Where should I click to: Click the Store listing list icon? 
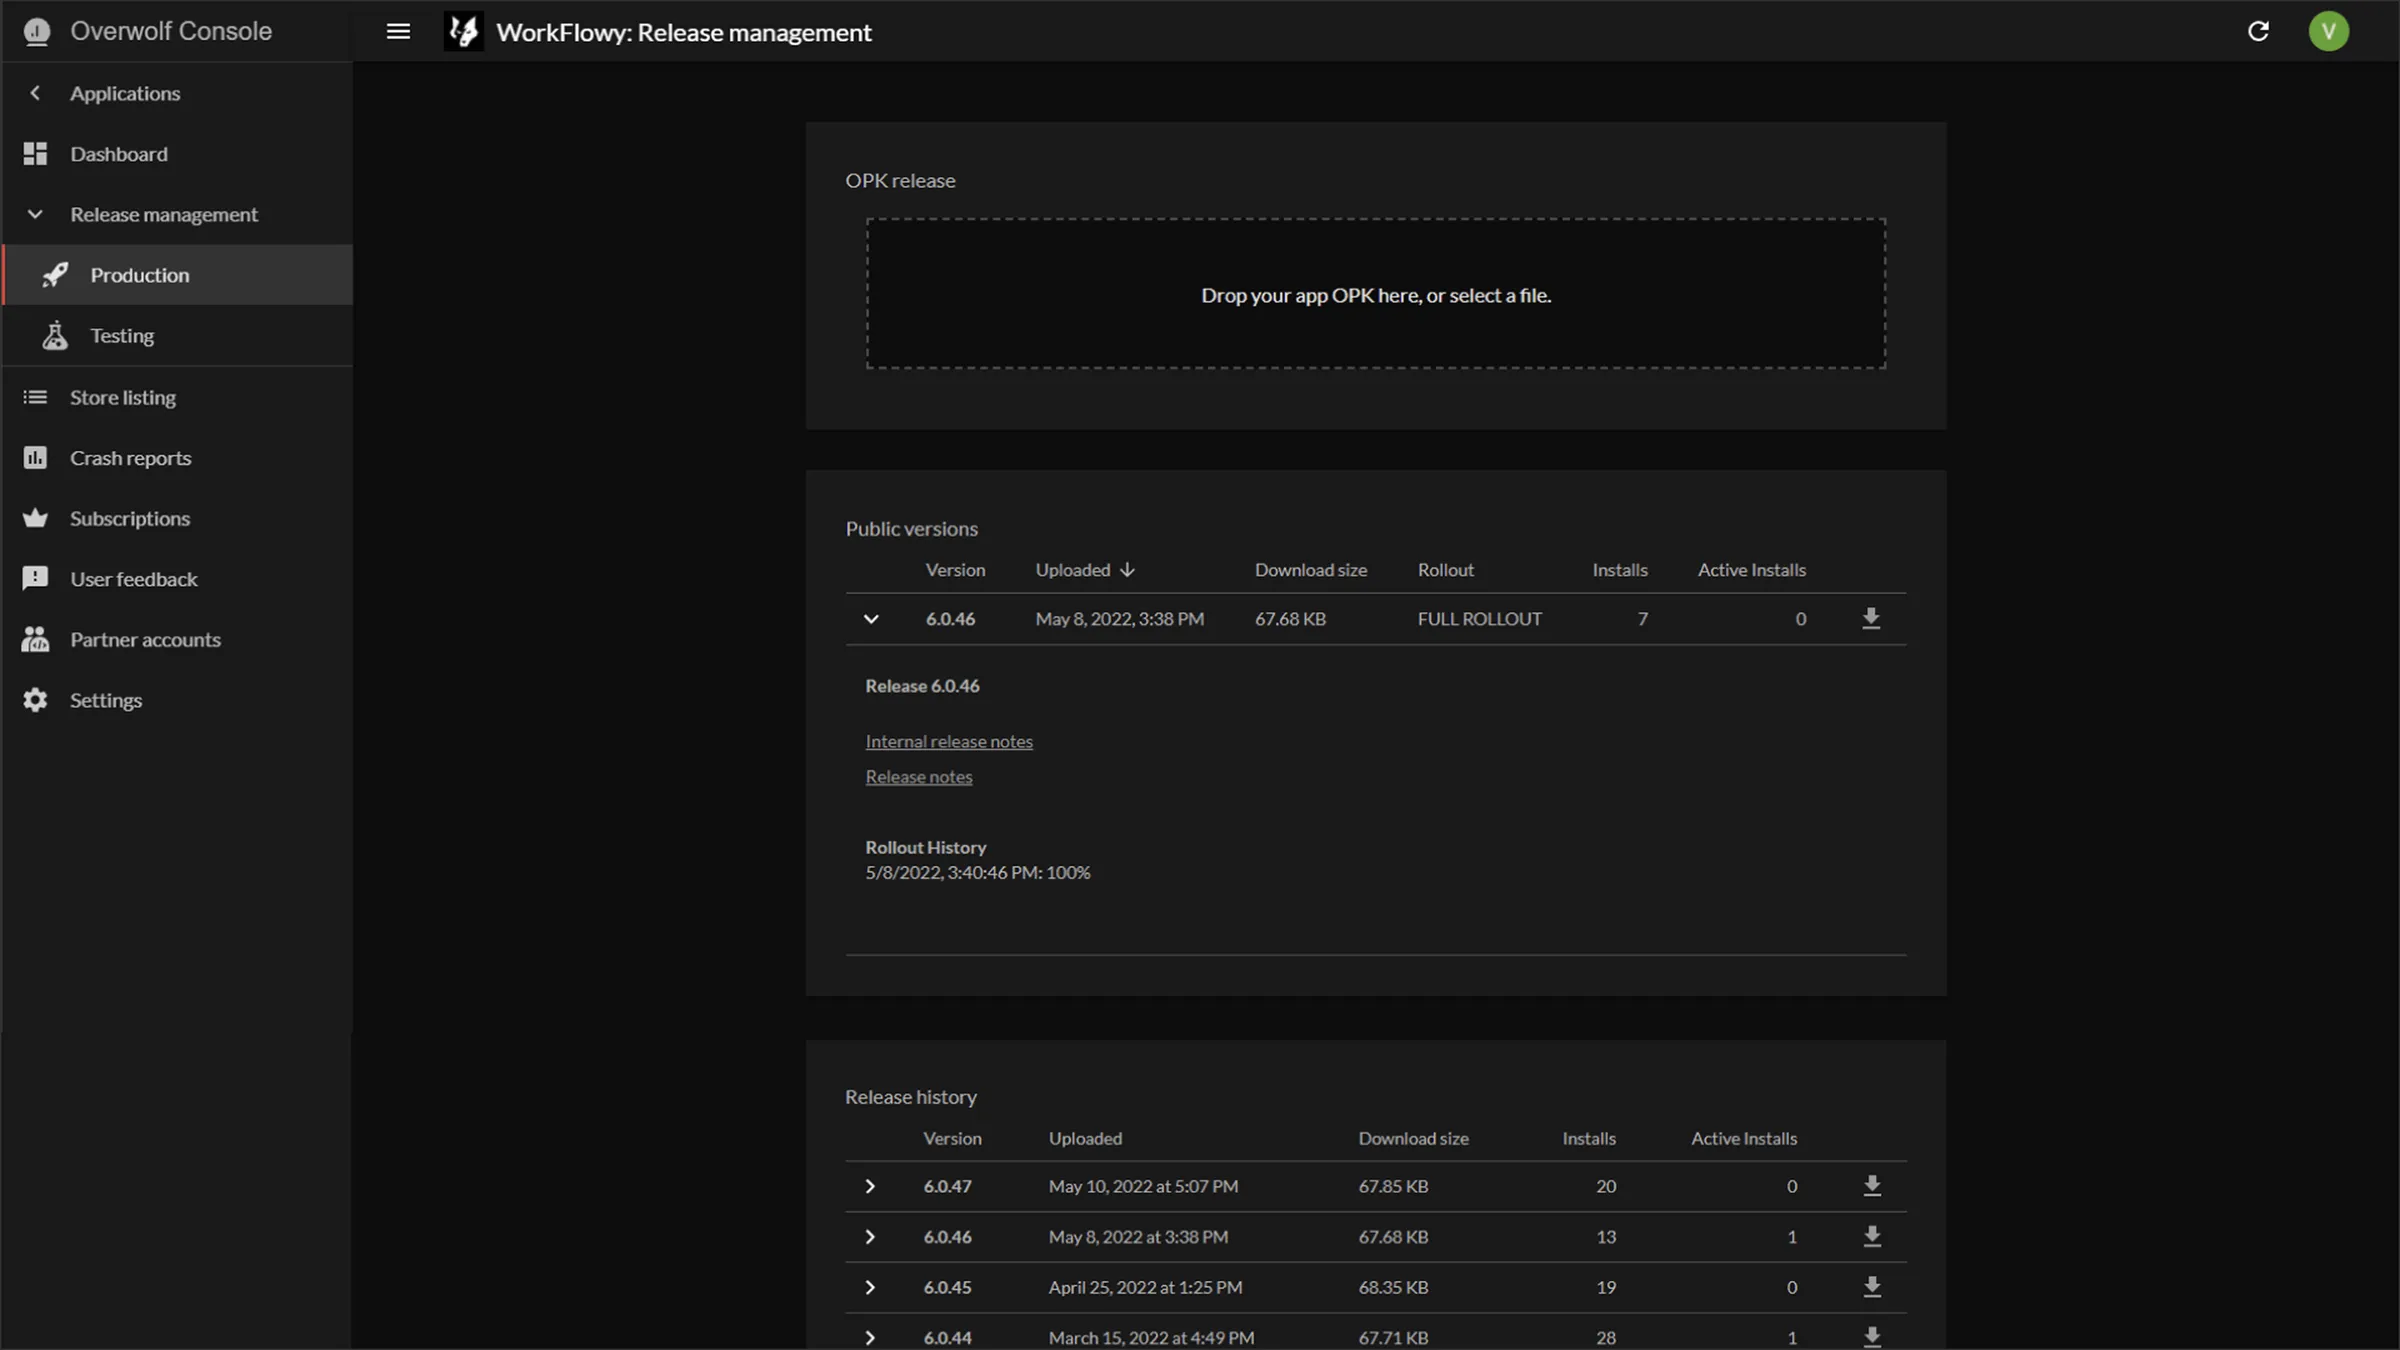[x=35, y=397]
